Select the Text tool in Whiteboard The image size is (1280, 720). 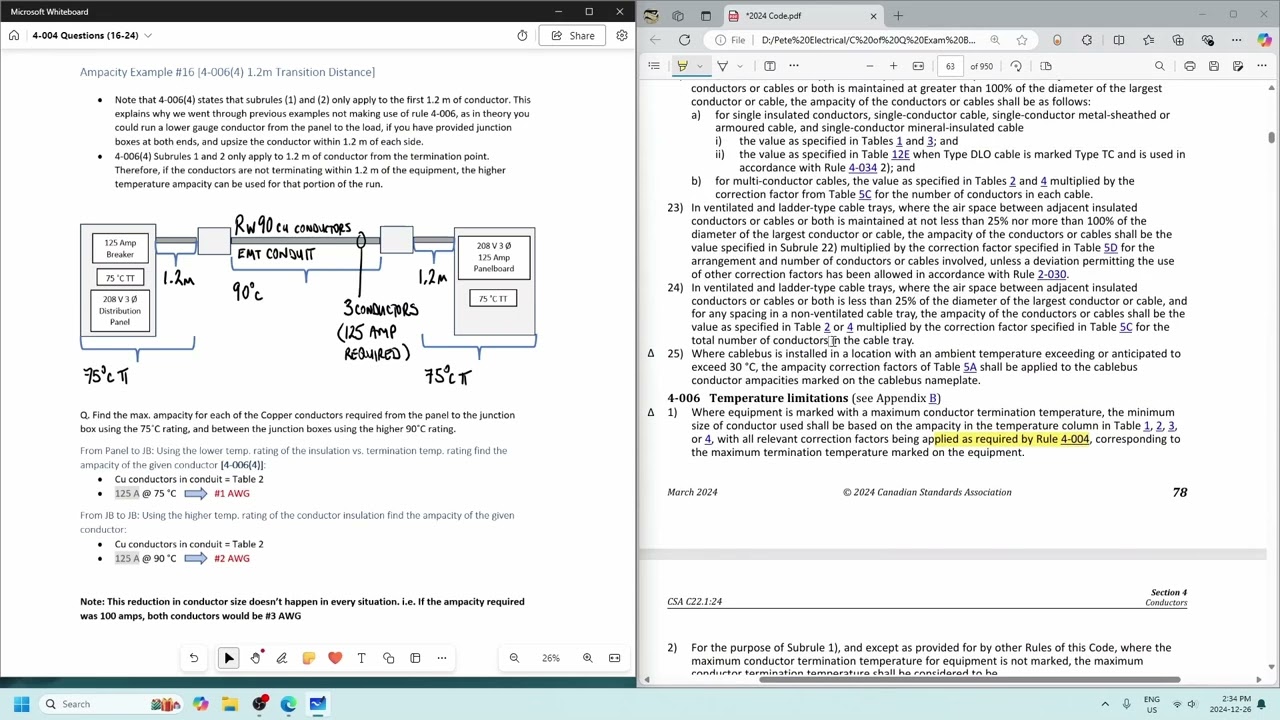coord(361,658)
